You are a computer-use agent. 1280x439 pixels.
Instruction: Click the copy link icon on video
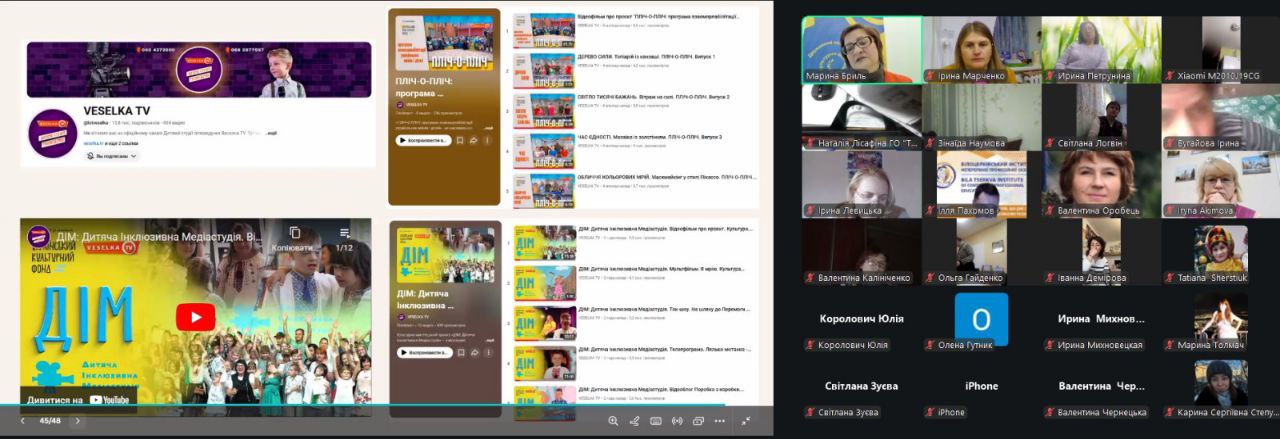tap(295, 234)
